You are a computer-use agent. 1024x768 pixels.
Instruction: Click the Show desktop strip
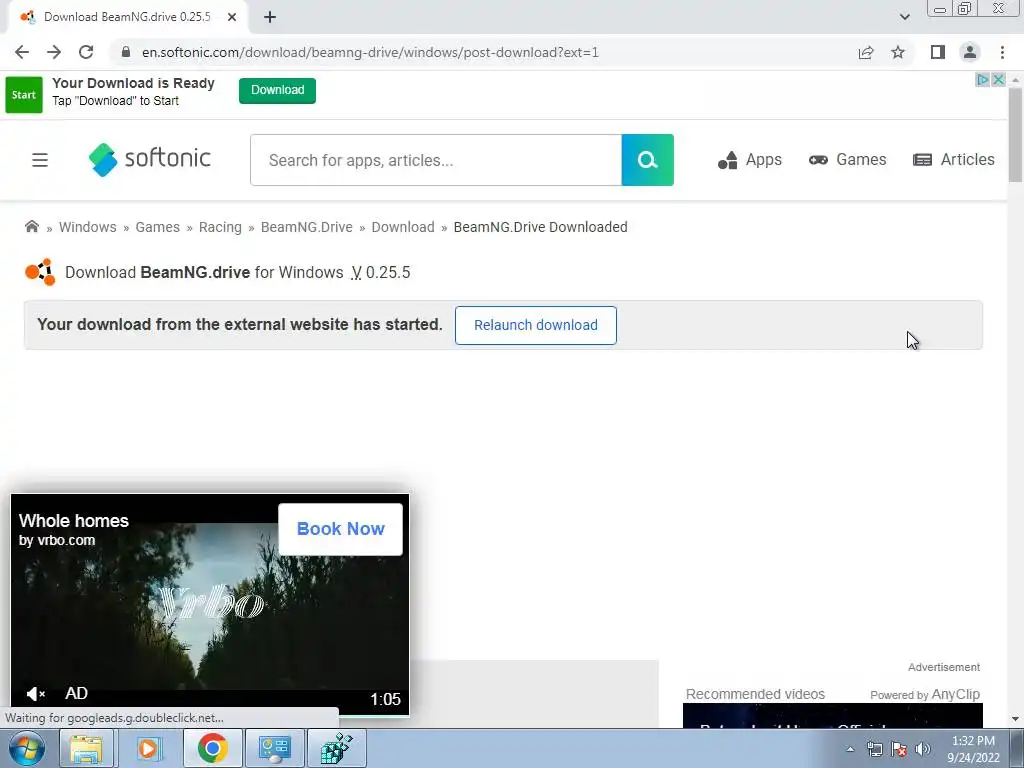point(1017,748)
